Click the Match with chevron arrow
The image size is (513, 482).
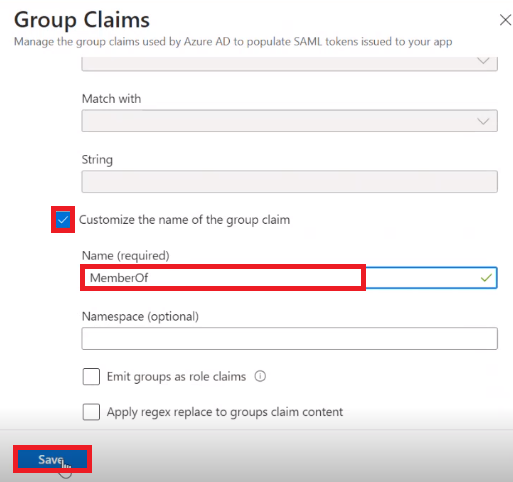tap(483, 121)
